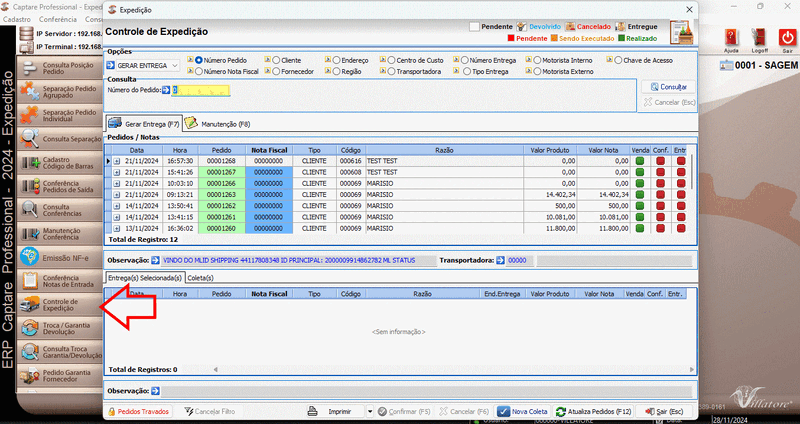Image resolution: width=800 pixels, height=424 pixels.
Task: Open Emissão NF-e sidebar item
Action: (60, 258)
